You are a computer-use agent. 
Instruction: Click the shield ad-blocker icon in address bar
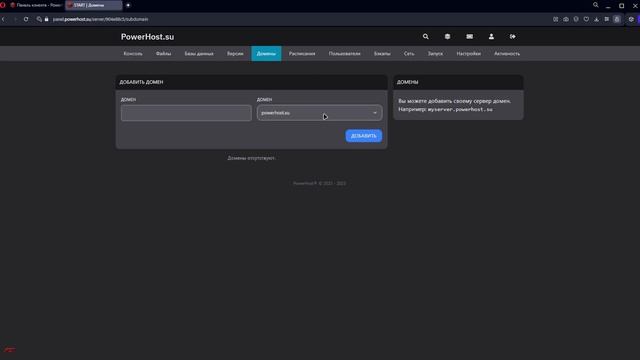click(x=576, y=19)
